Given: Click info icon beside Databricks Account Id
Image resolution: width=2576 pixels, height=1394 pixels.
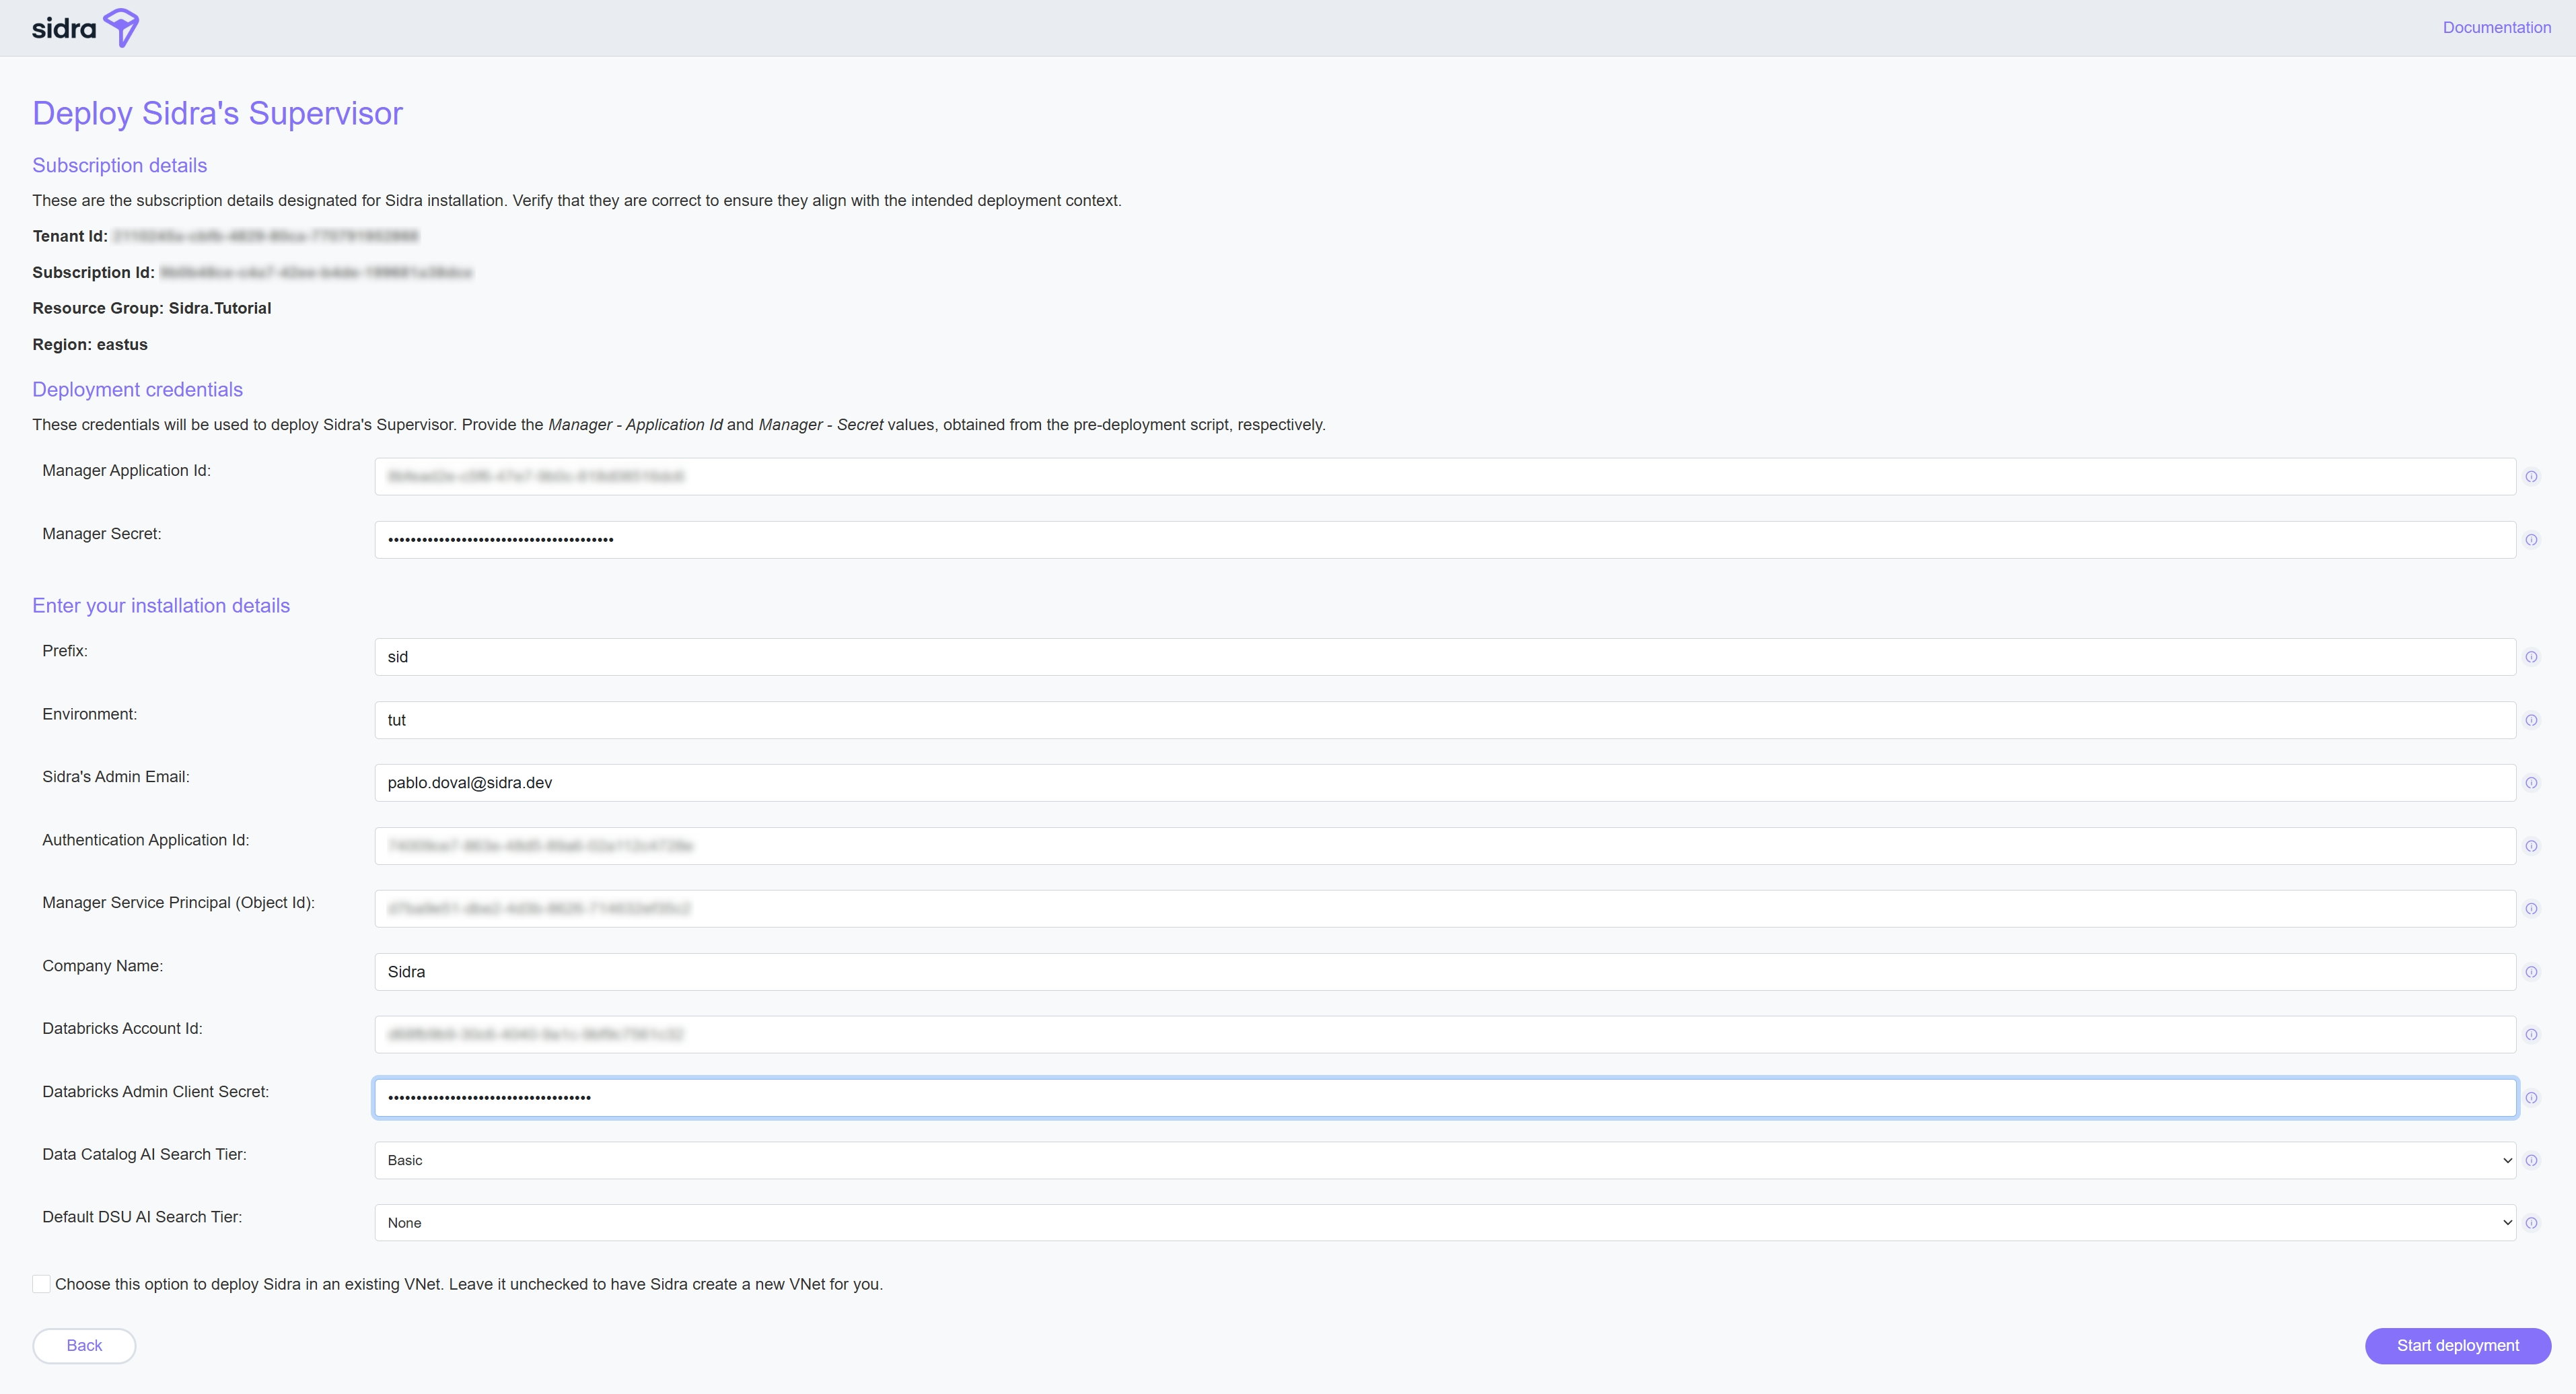Looking at the screenshot, I should click(x=2531, y=1035).
